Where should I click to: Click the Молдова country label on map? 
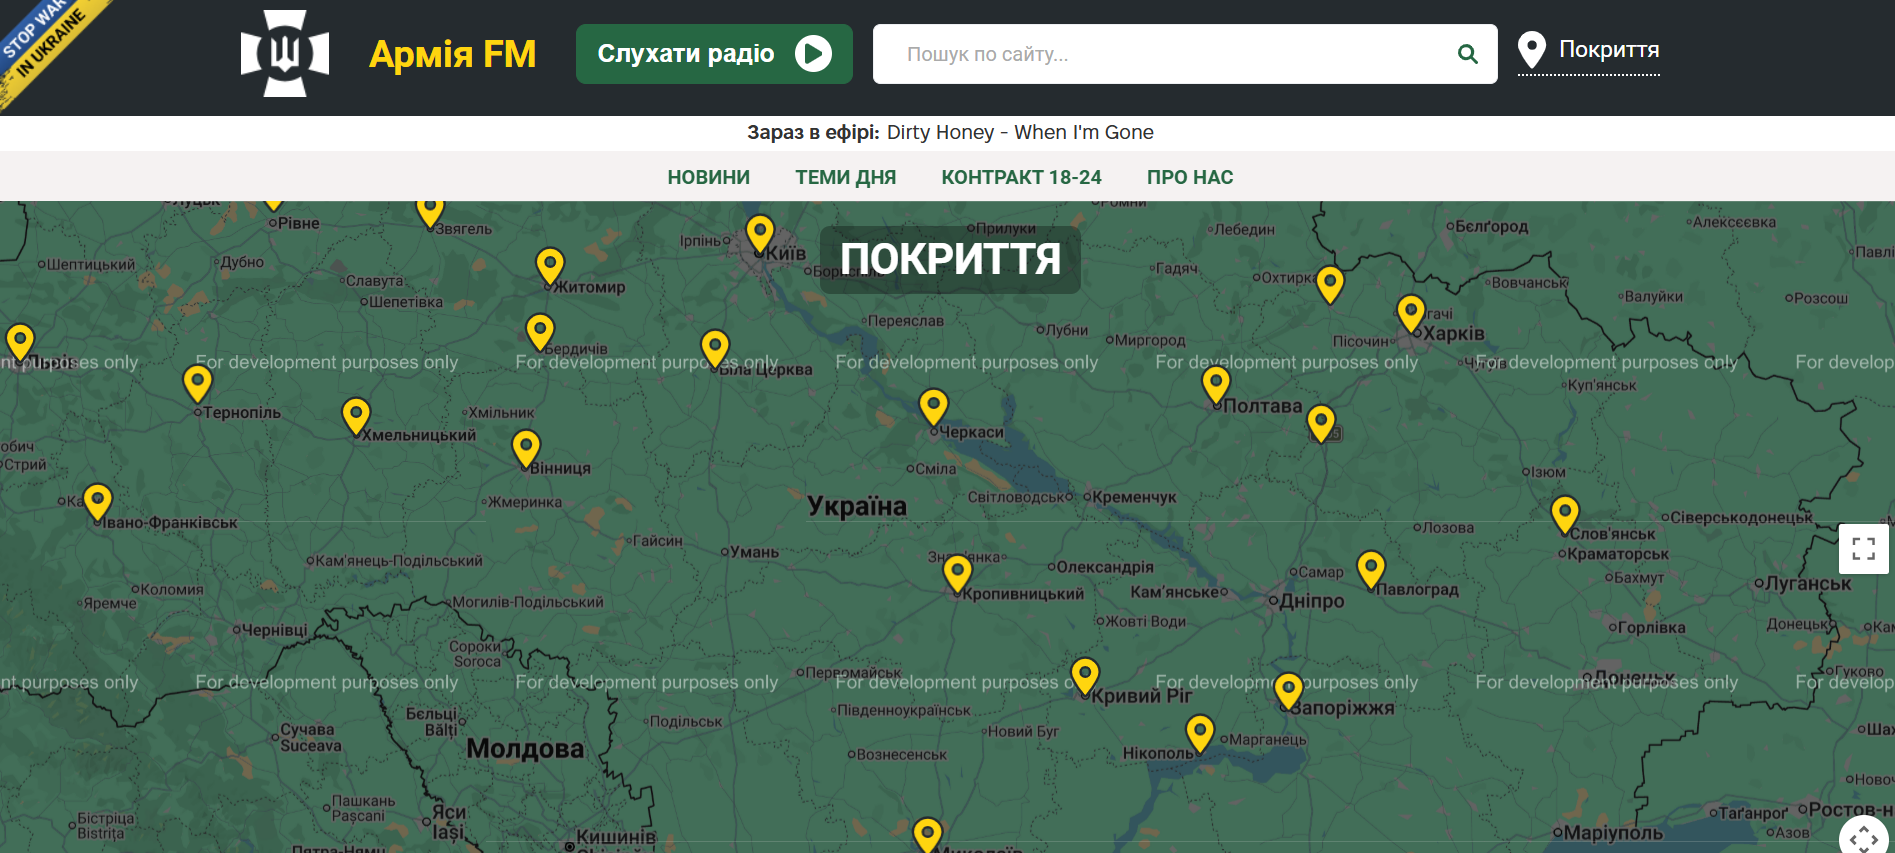pyautogui.click(x=525, y=749)
